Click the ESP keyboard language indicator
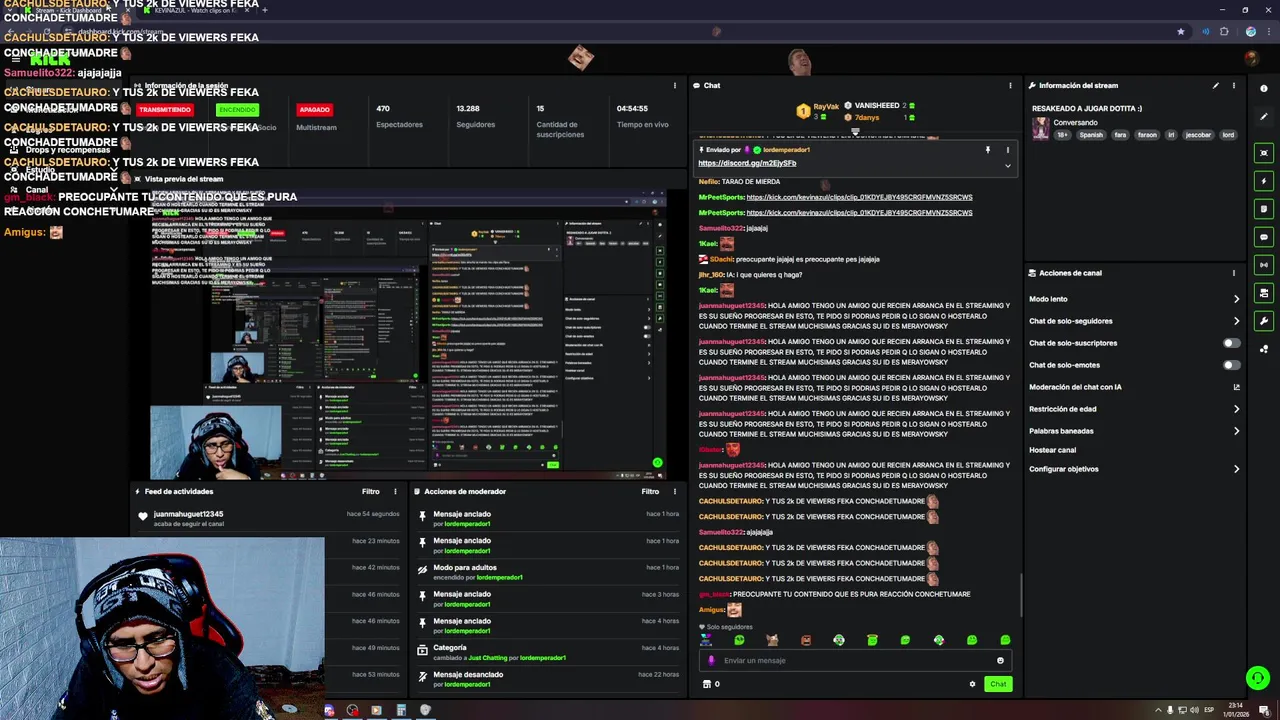This screenshot has width=1280, height=720. 1209,710
